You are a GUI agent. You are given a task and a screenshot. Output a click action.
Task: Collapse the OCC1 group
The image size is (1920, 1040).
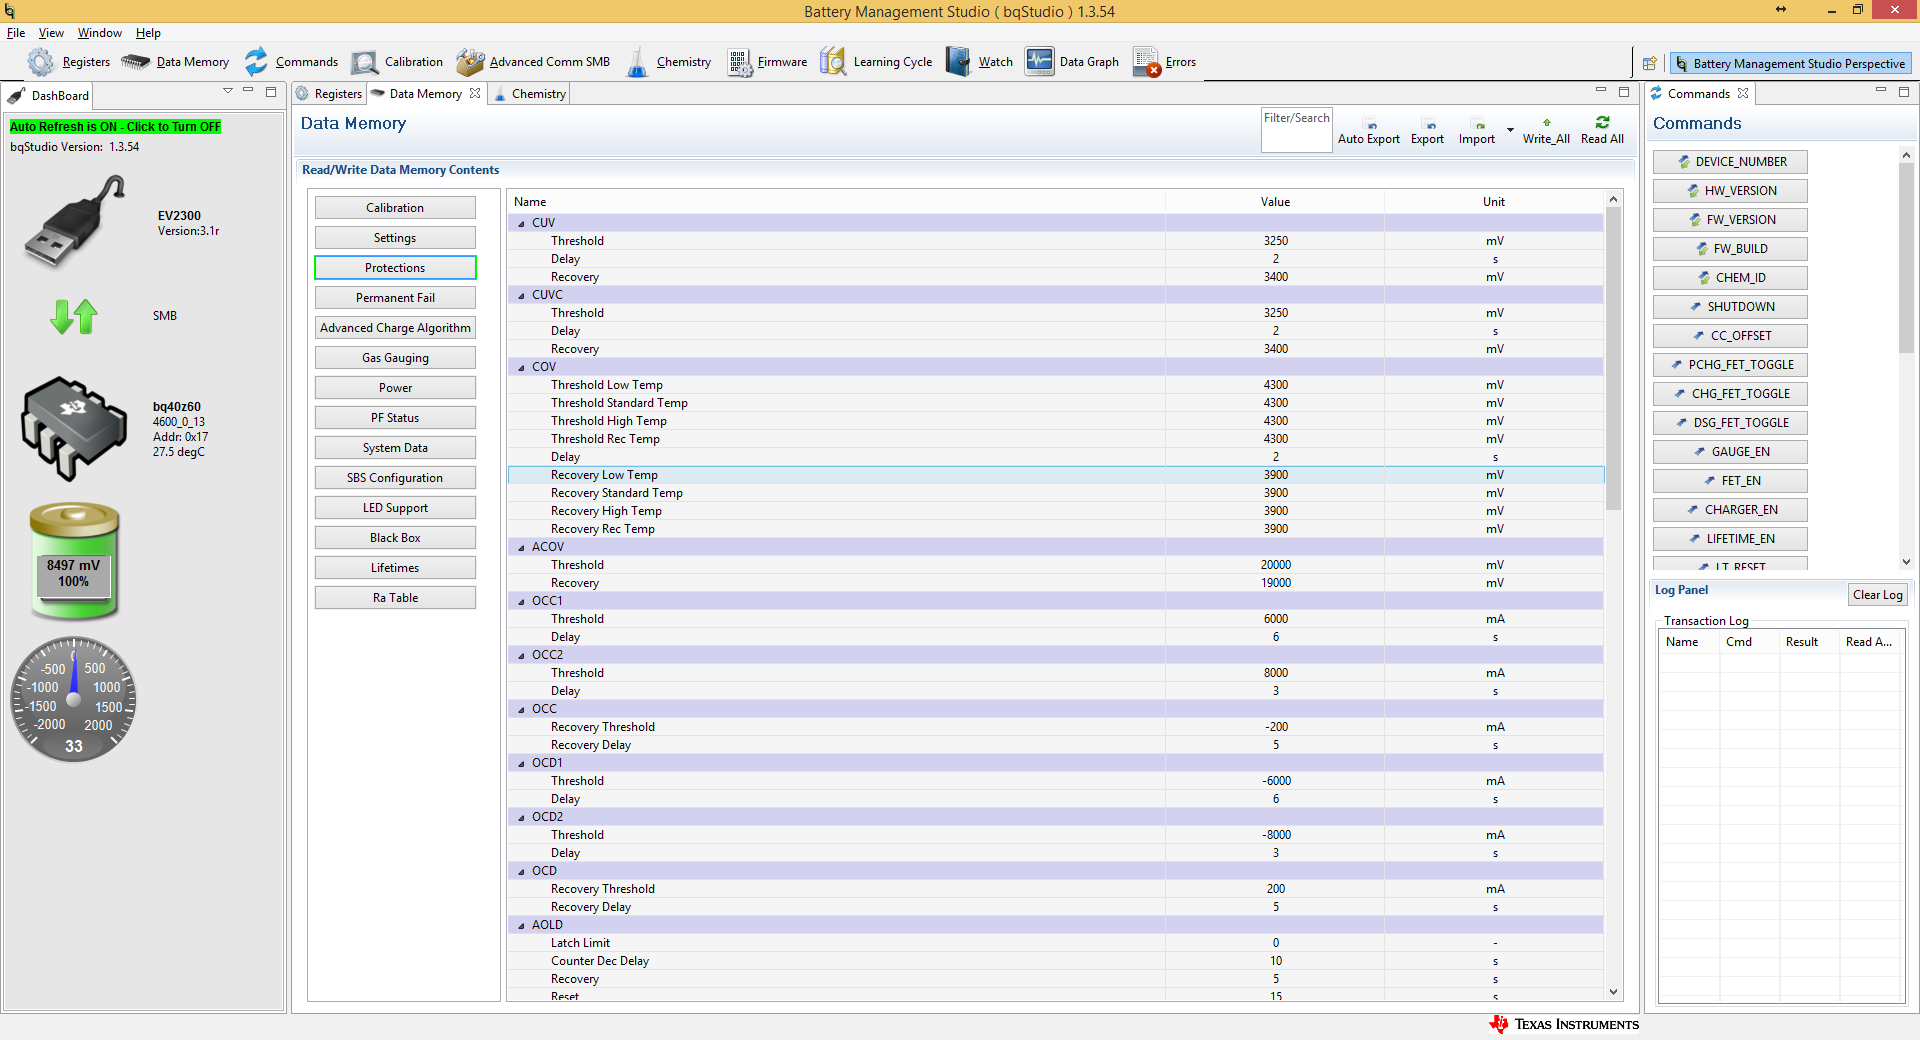pos(521,602)
